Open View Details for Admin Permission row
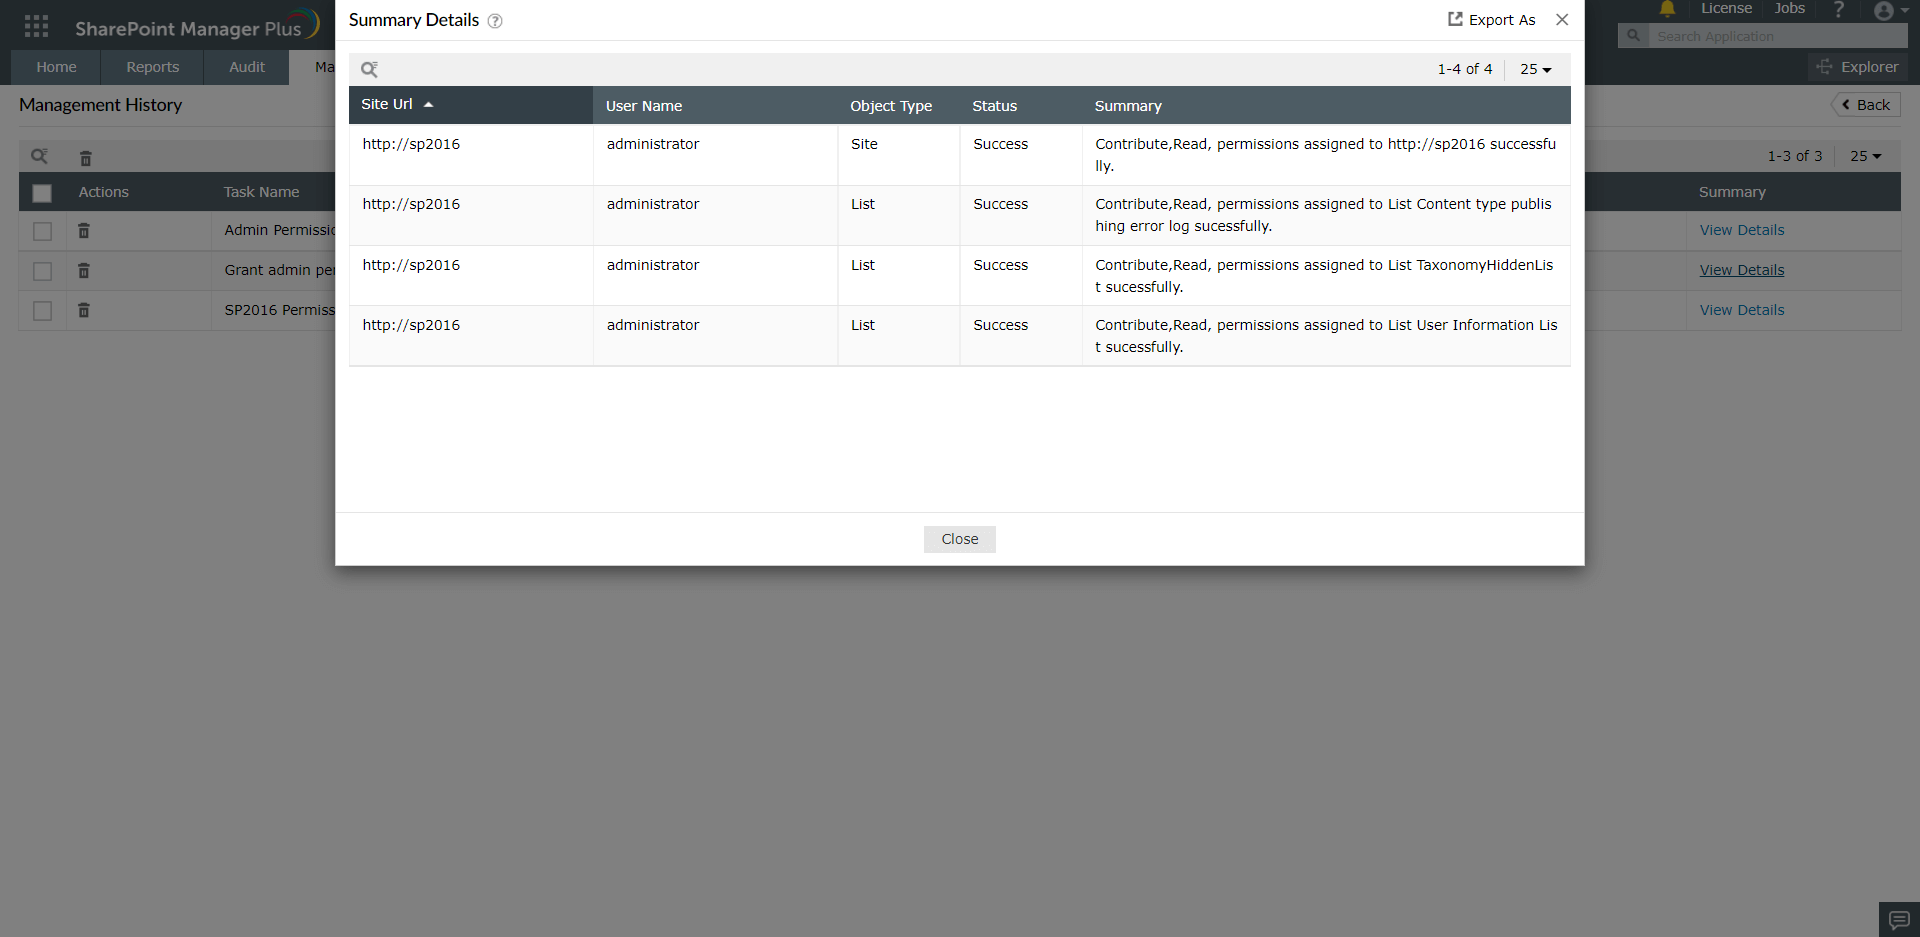Screen dimensions: 1920x937 [x=1742, y=230]
